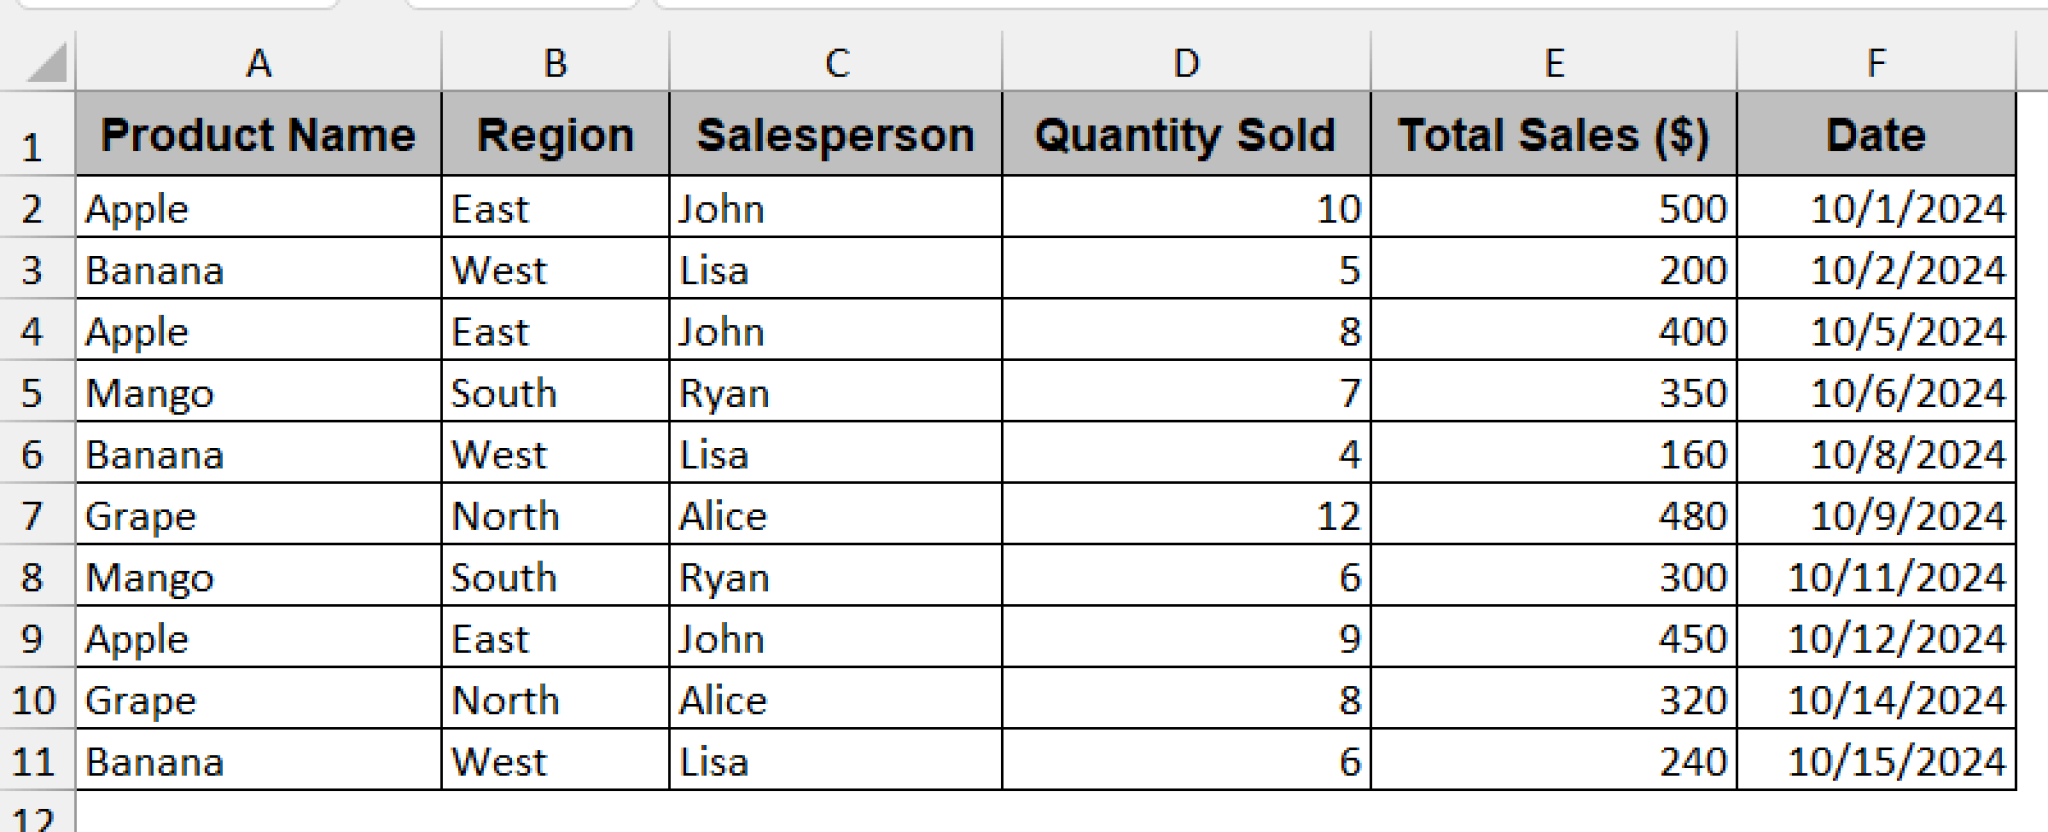
Task: Select column D header
Action: 1185,62
